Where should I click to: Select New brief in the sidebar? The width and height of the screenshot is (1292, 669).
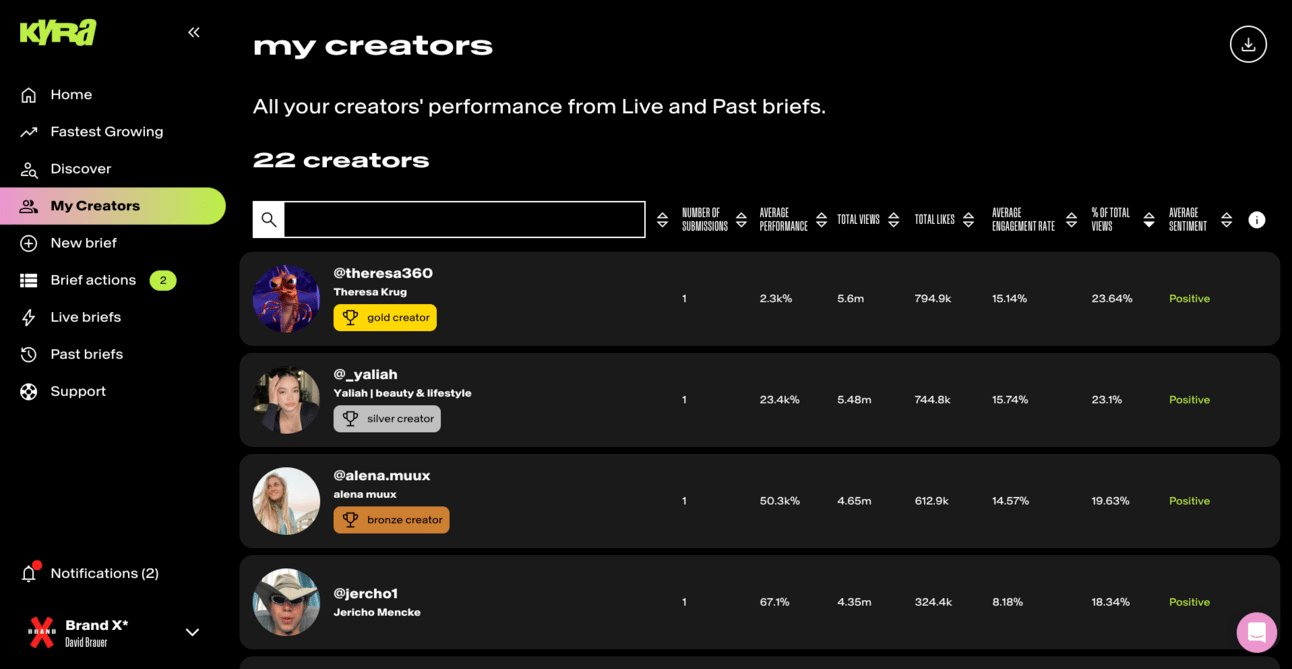83,243
